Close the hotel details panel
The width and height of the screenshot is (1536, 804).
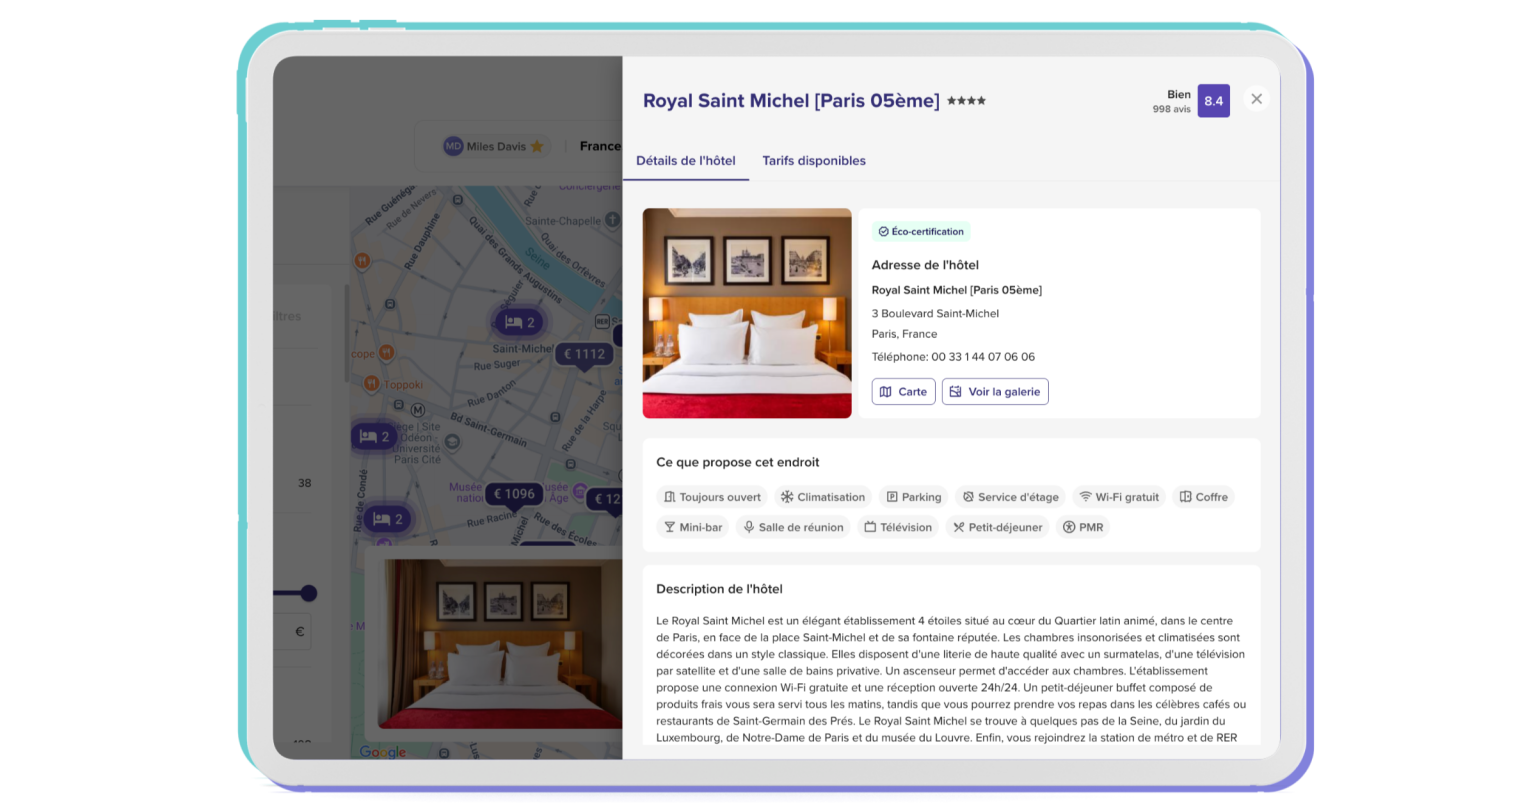1256,99
